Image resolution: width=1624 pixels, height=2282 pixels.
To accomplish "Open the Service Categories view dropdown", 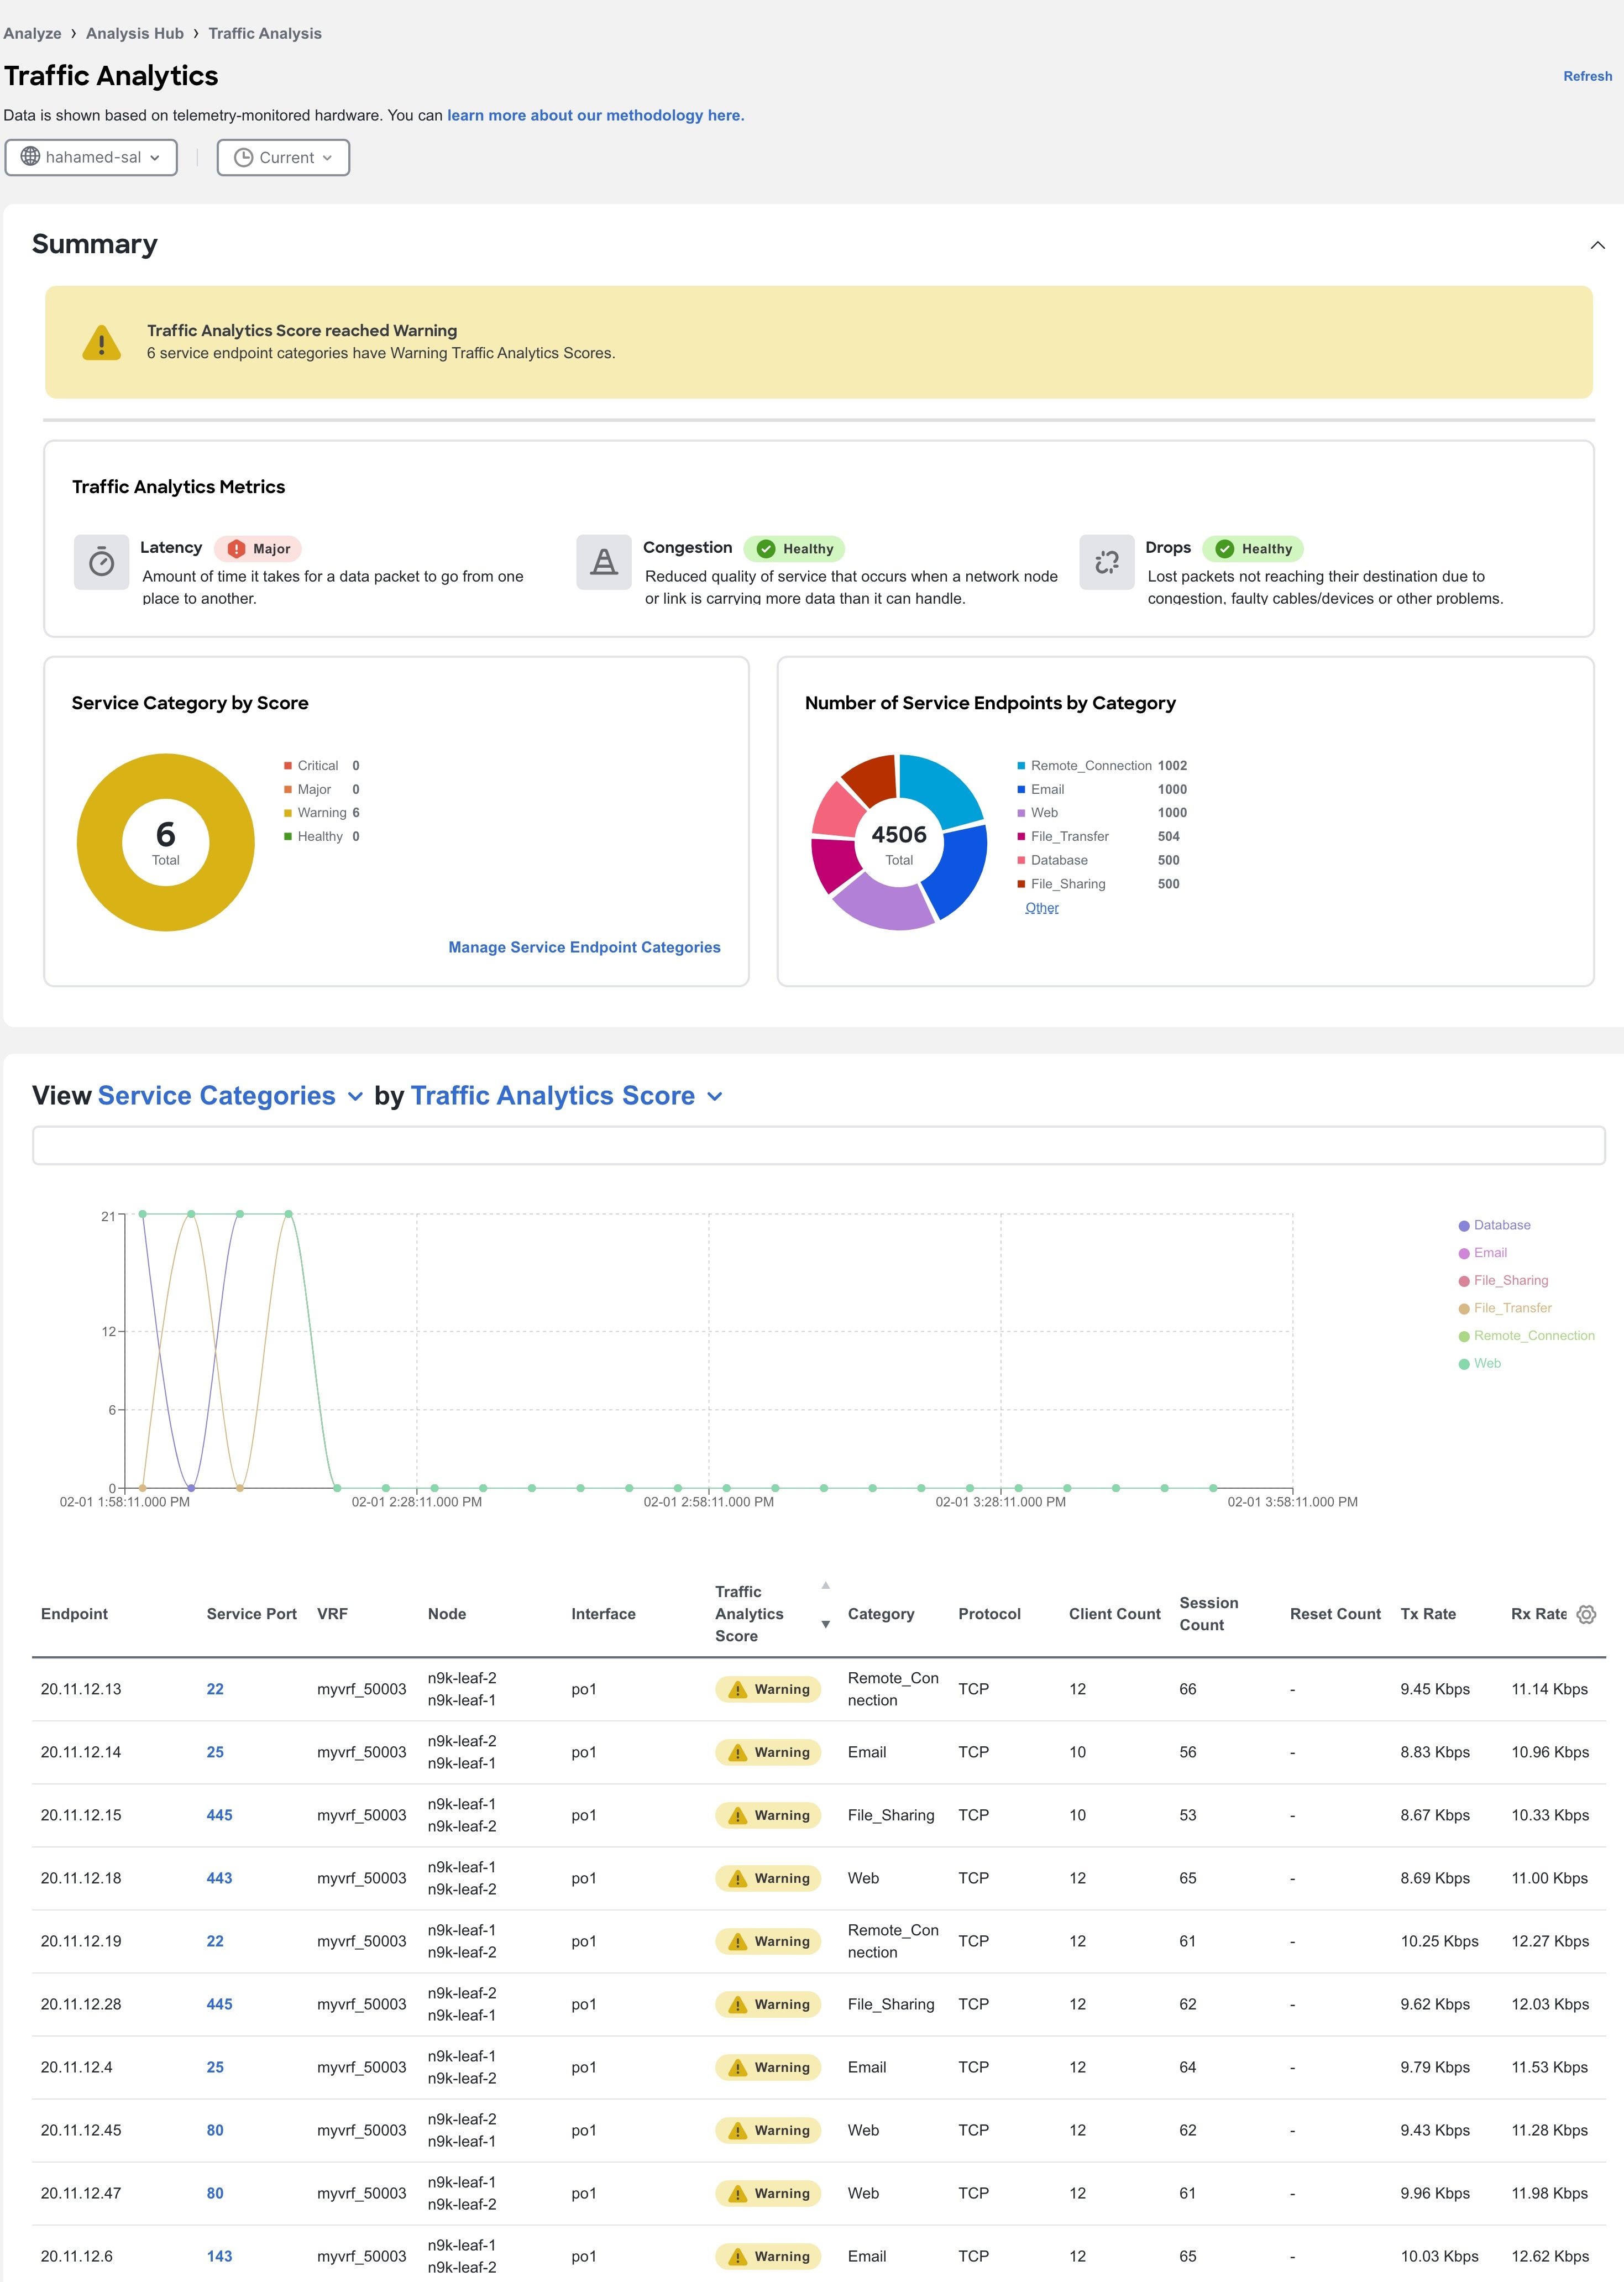I will tap(230, 1096).
